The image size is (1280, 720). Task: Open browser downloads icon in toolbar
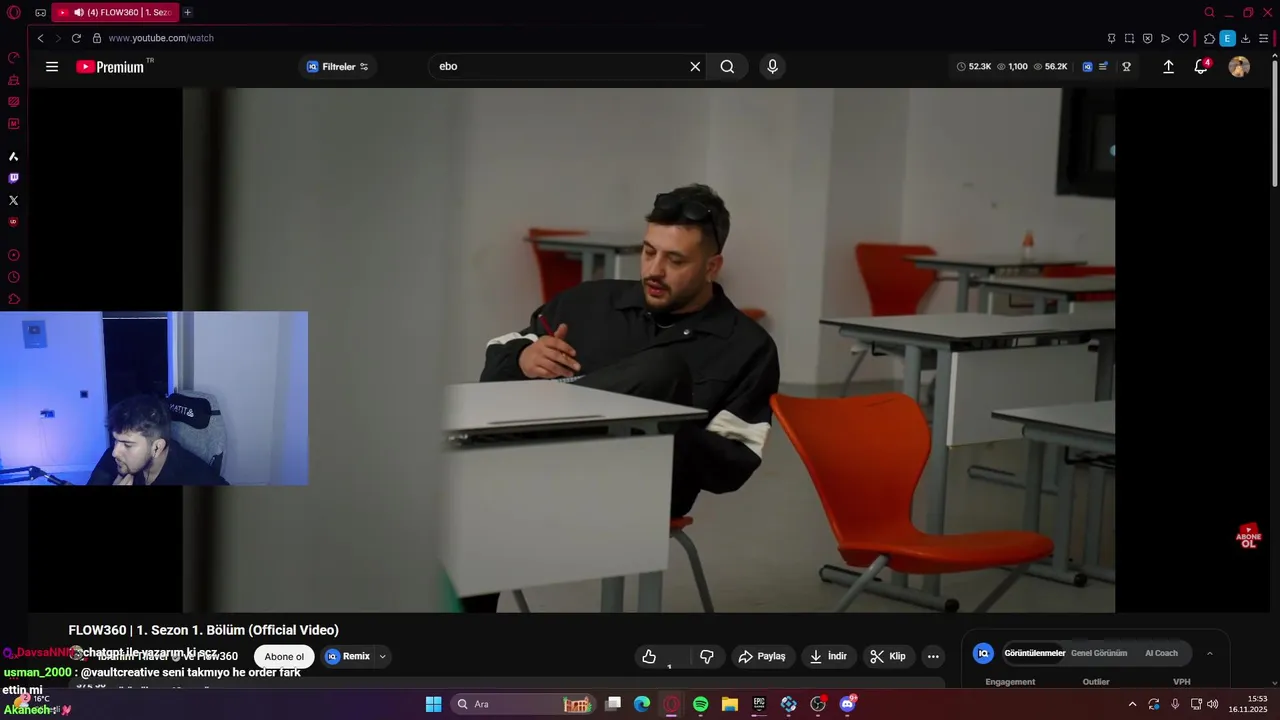click(1245, 38)
